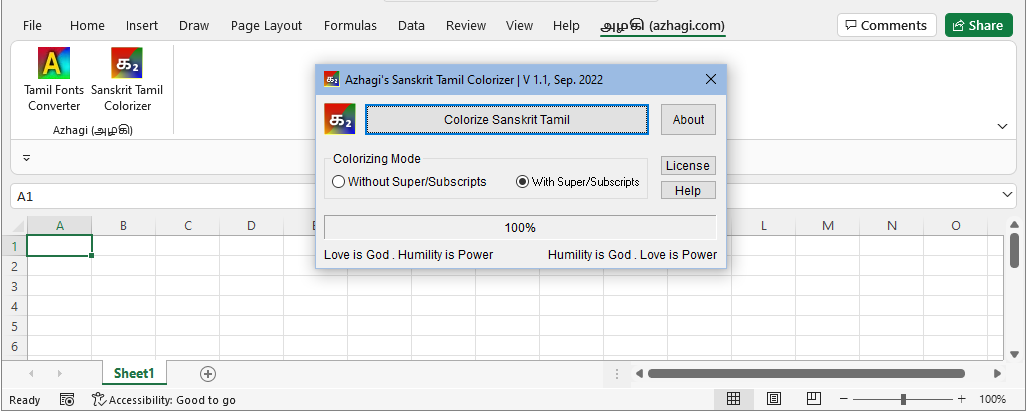This screenshot has height=412, width=1027.
Task: Expand the formula bar chevron
Action: pos(1007,195)
